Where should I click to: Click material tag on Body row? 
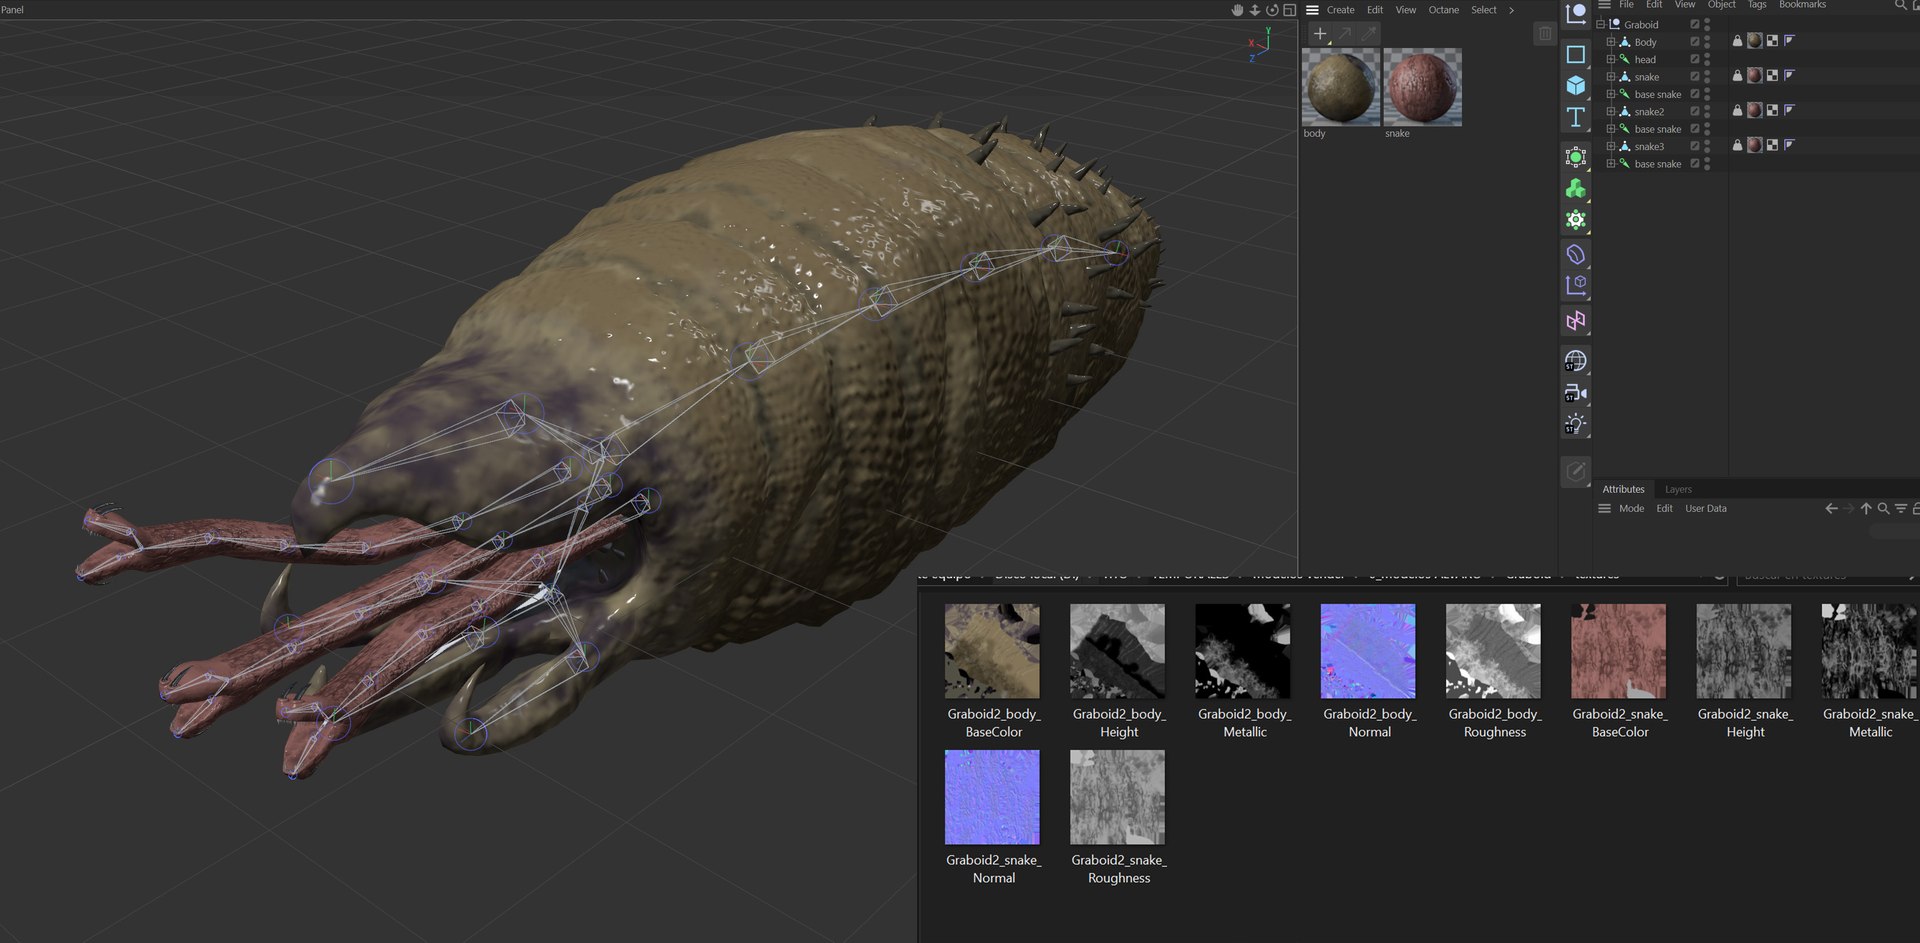click(1755, 41)
